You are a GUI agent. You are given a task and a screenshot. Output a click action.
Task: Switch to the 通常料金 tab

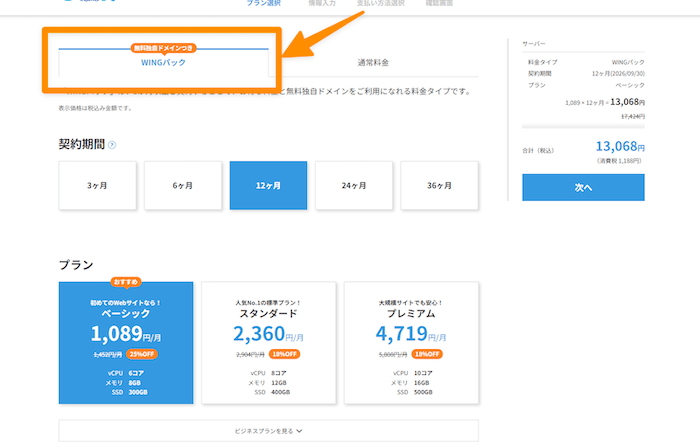point(373,63)
